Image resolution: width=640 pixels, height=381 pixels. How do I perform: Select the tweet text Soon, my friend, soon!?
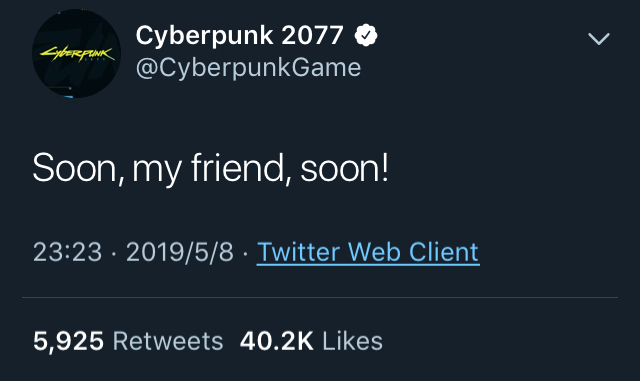tap(211, 168)
